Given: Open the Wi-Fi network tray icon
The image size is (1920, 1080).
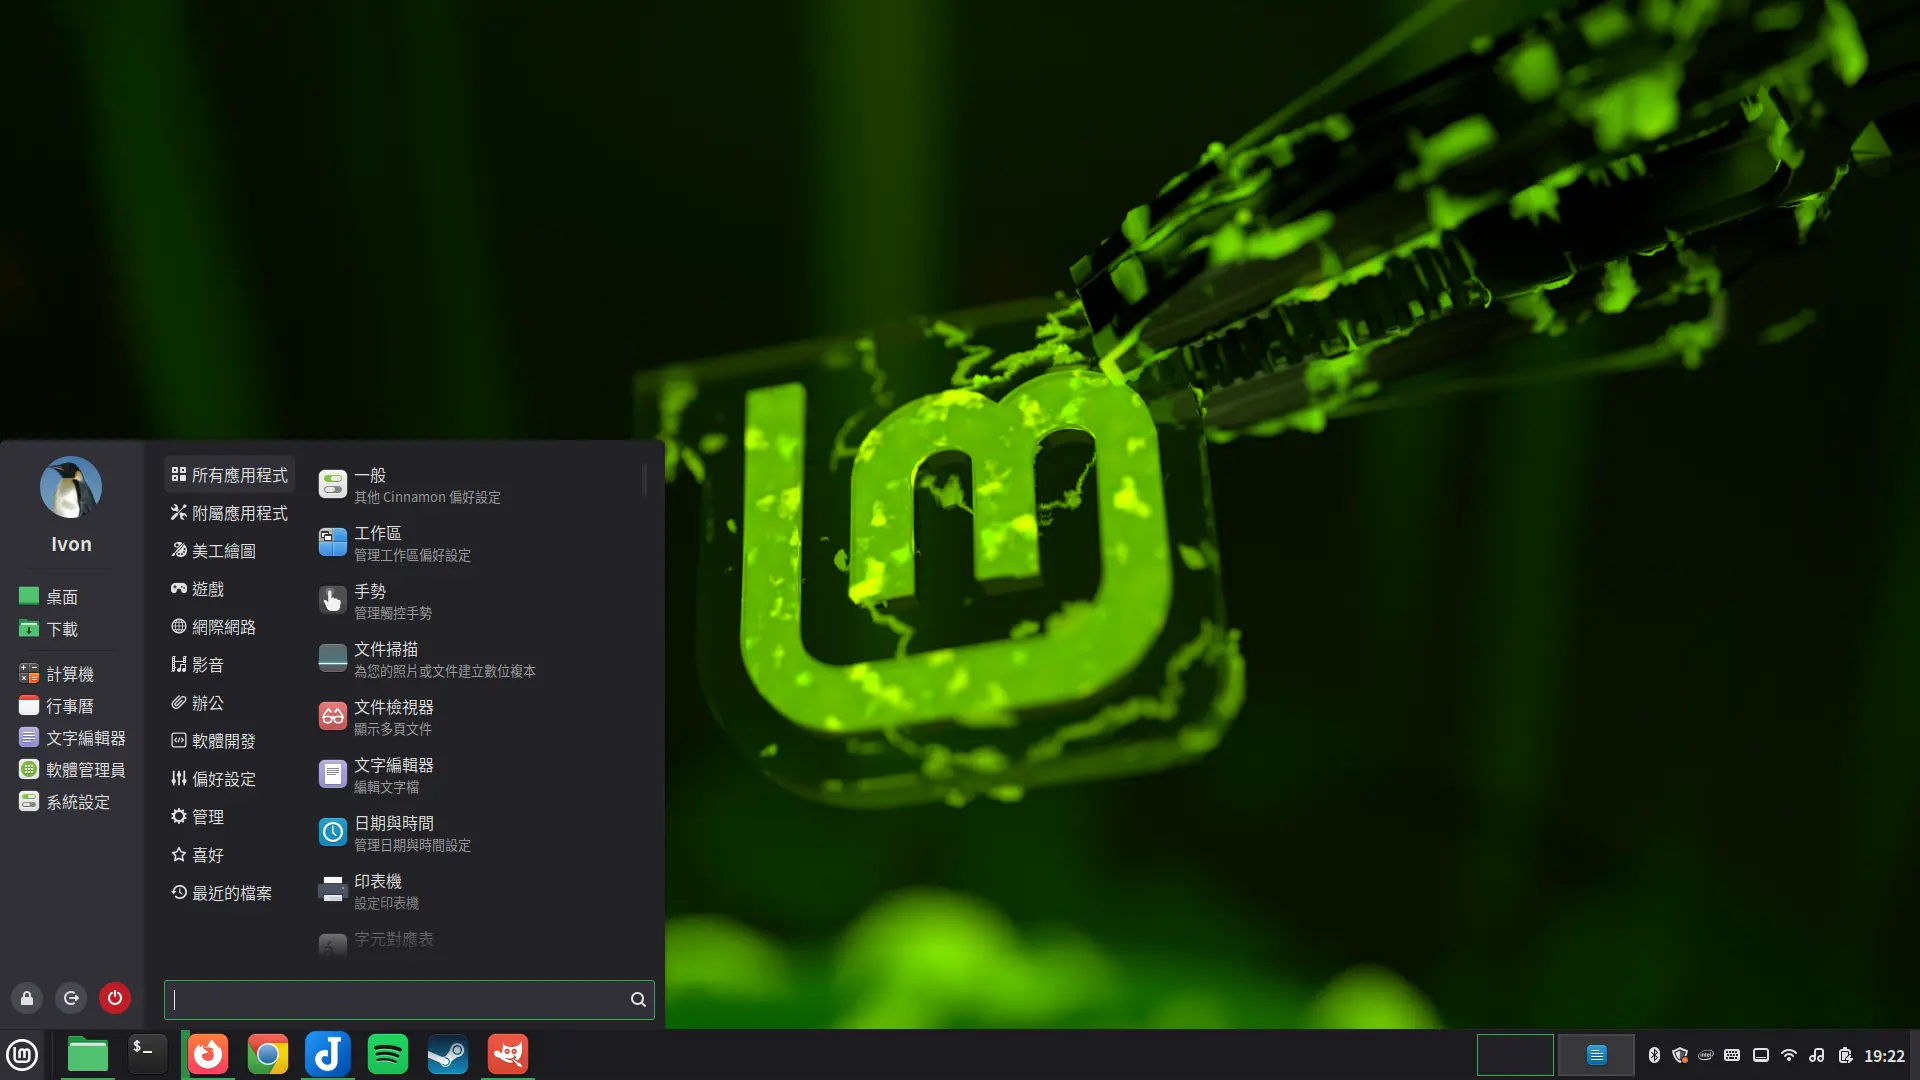Looking at the screenshot, I should pos(1789,1055).
